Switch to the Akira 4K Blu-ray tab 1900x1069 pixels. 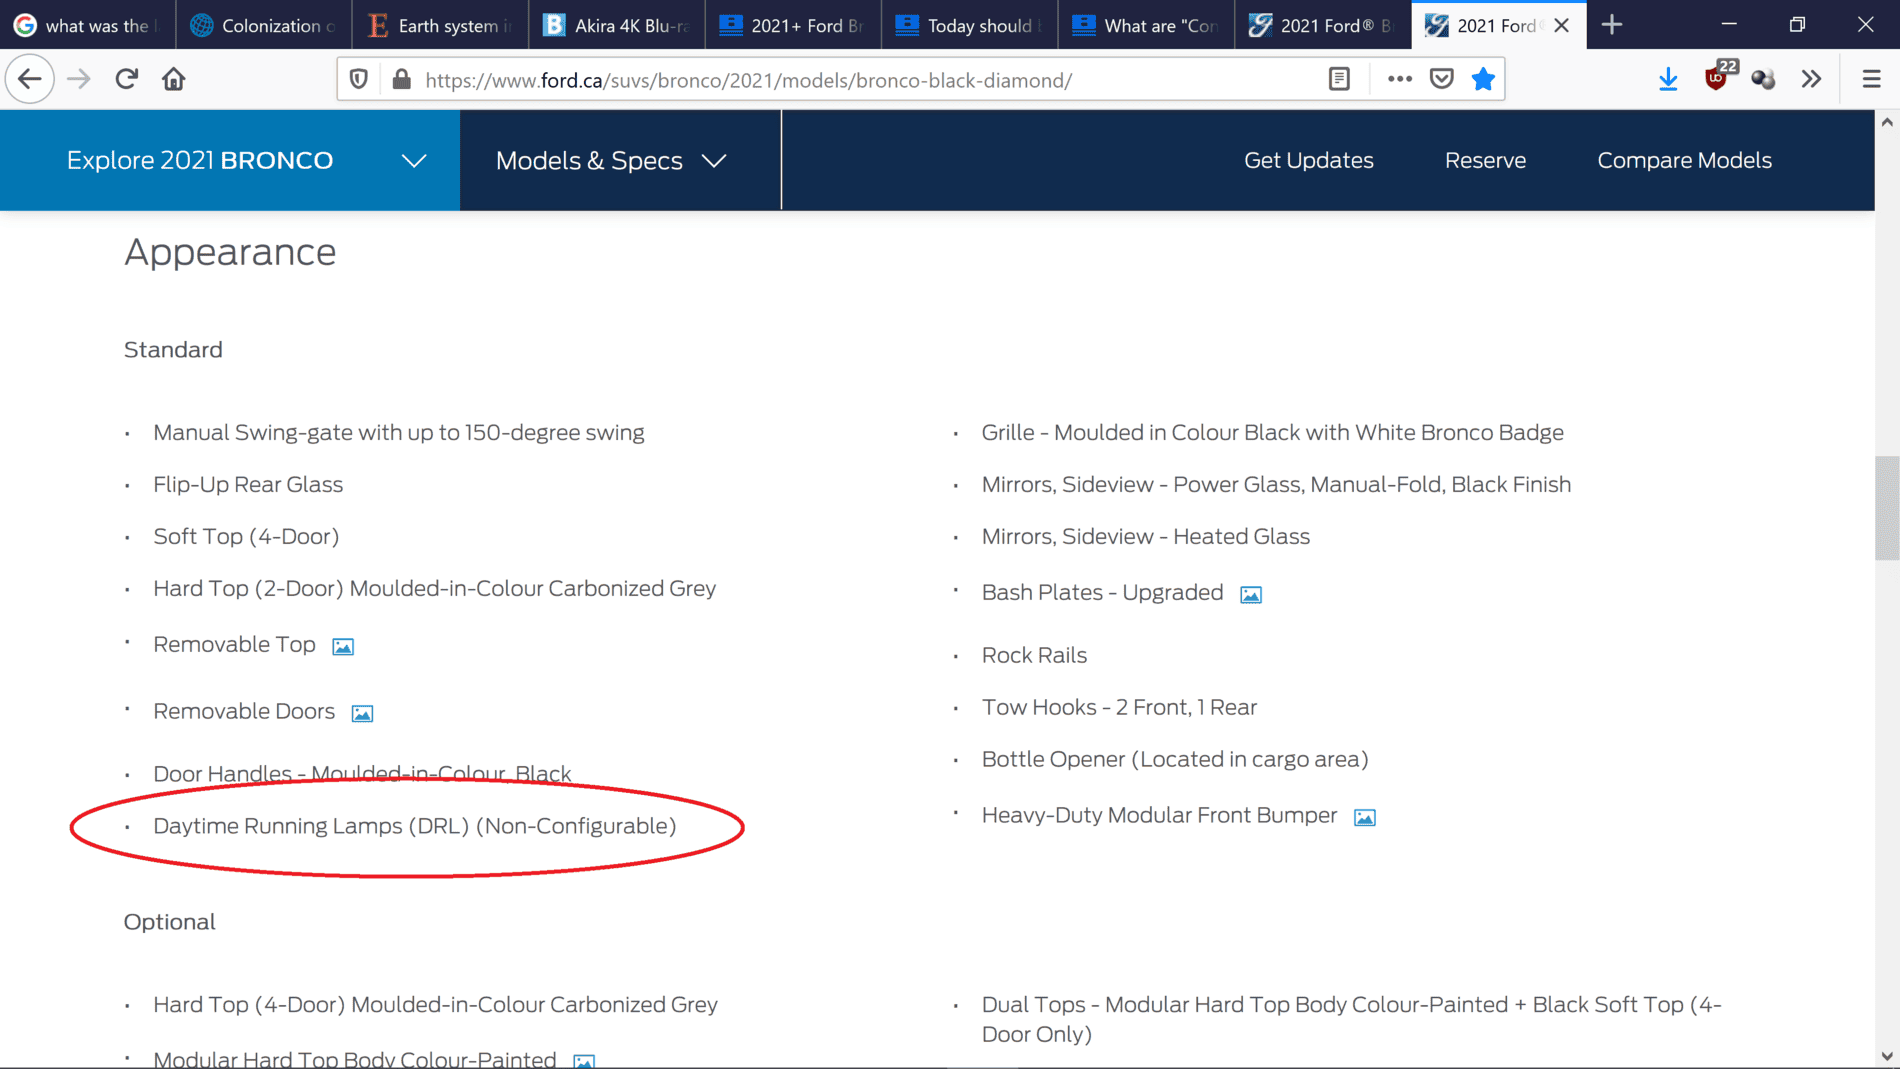click(617, 25)
